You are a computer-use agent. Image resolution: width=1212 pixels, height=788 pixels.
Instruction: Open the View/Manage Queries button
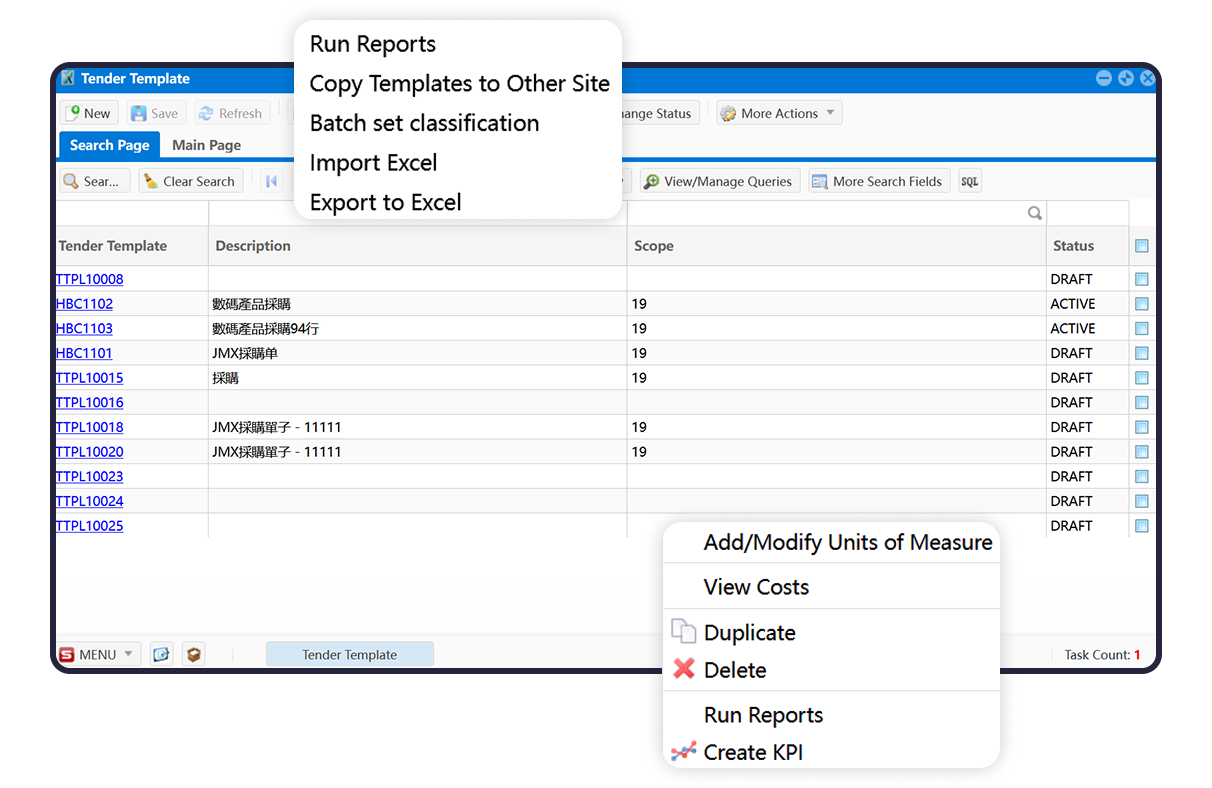[719, 181]
